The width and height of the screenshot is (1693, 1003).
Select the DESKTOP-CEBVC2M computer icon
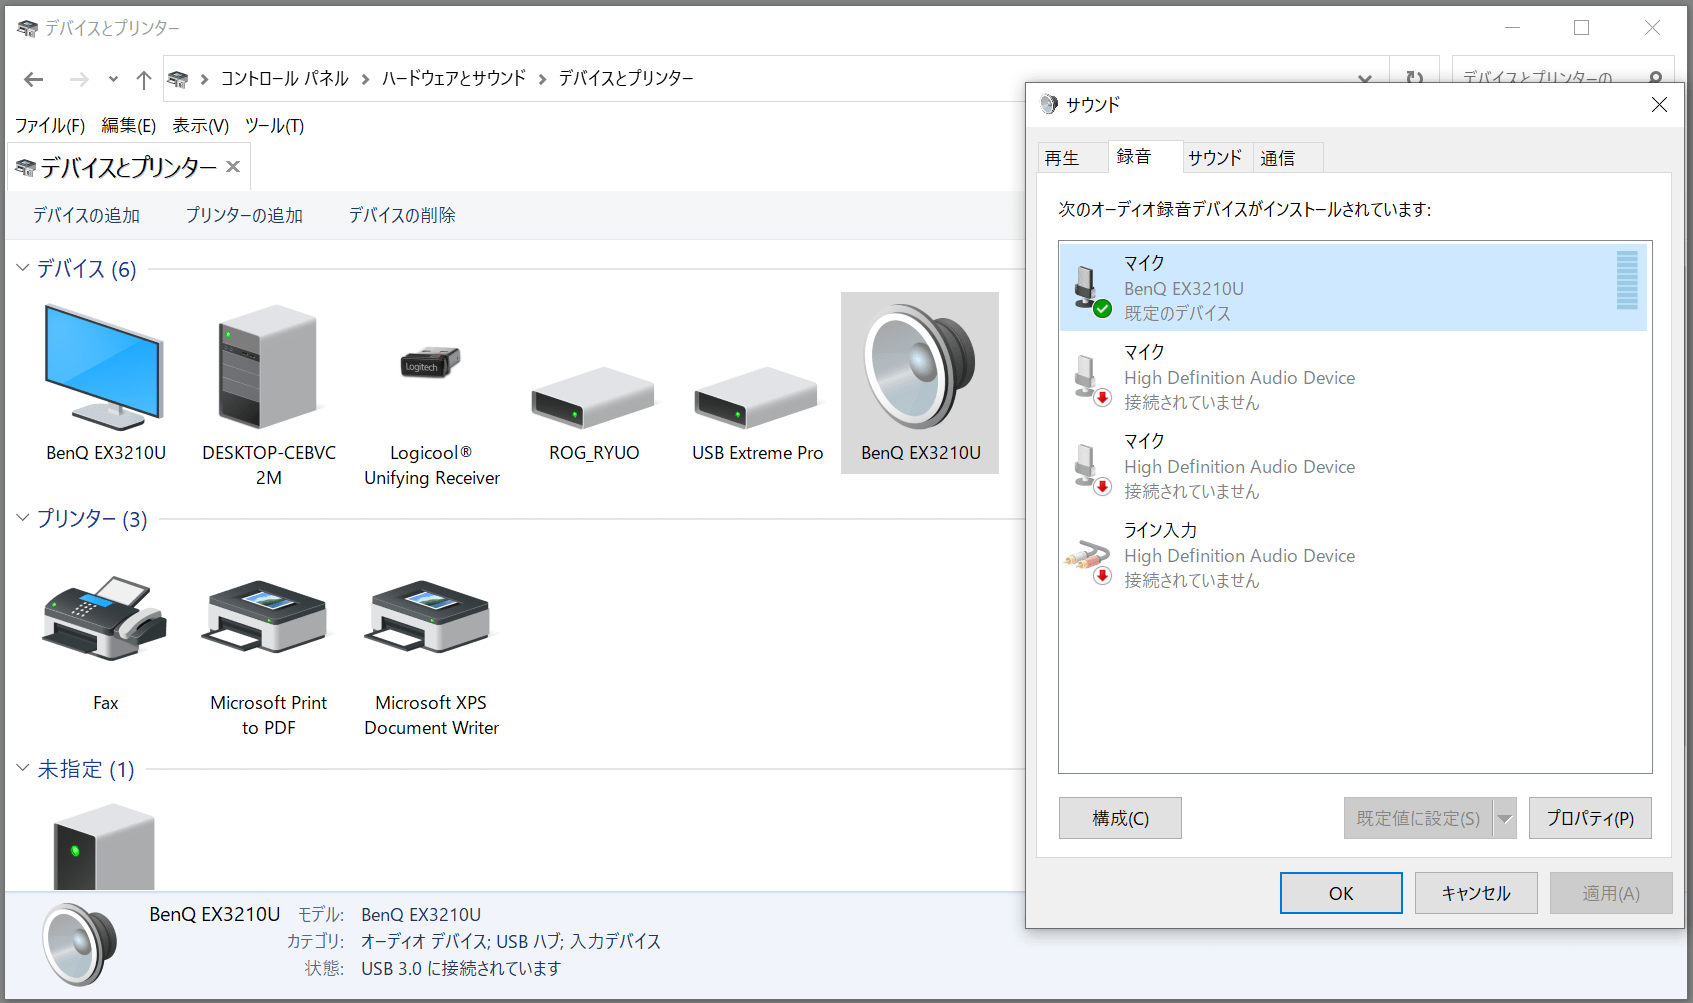coord(268,367)
